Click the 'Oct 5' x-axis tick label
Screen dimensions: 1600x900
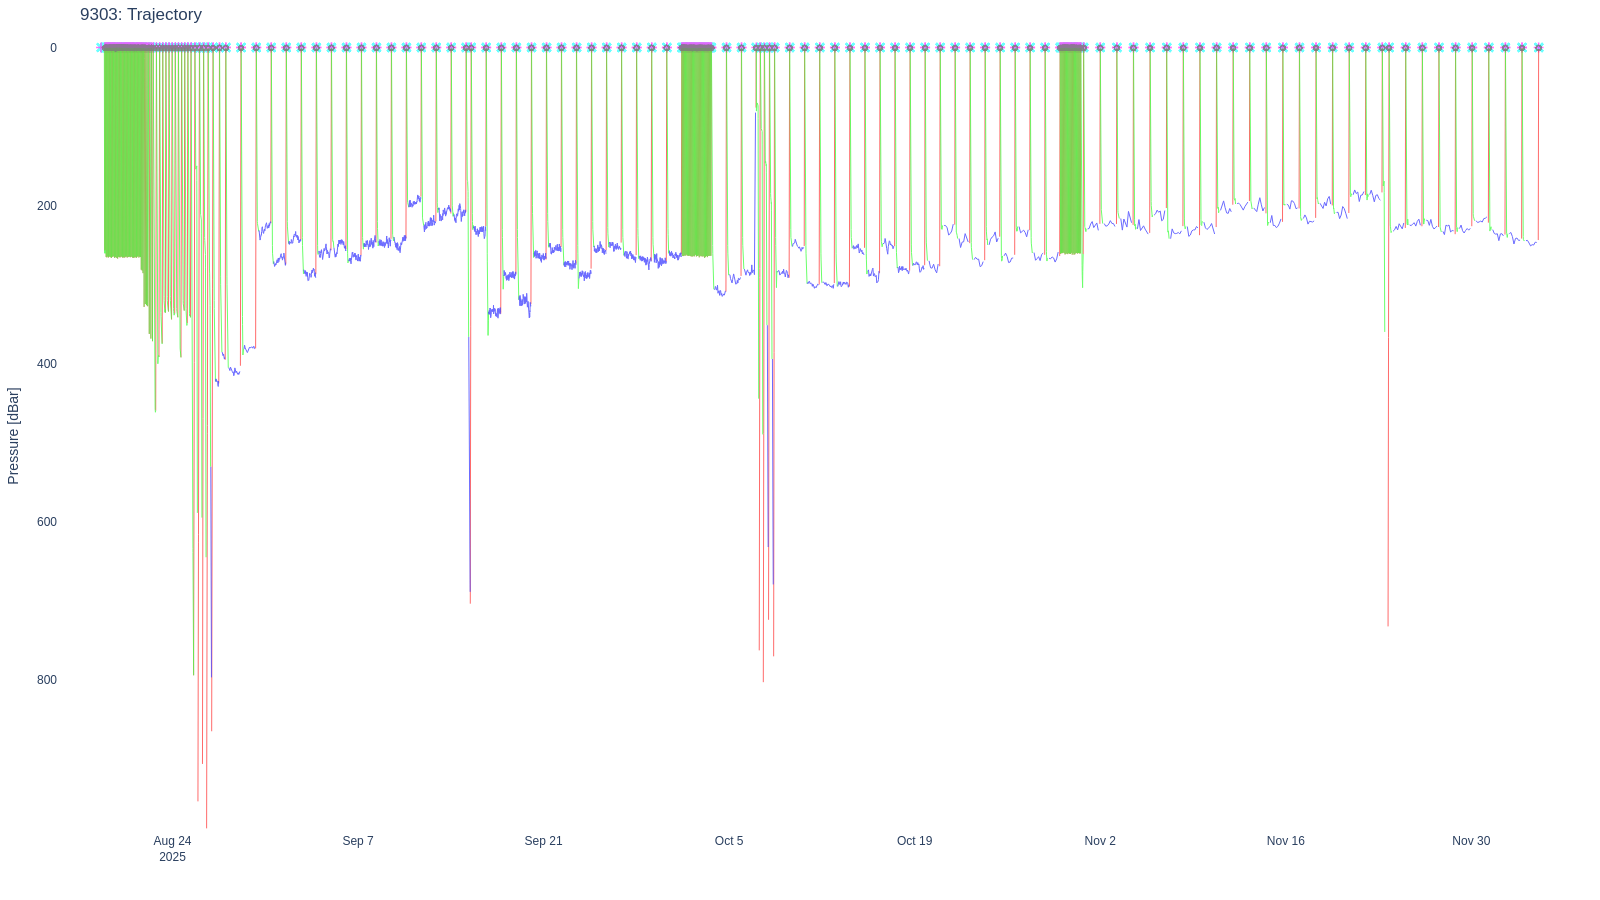point(729,841)
